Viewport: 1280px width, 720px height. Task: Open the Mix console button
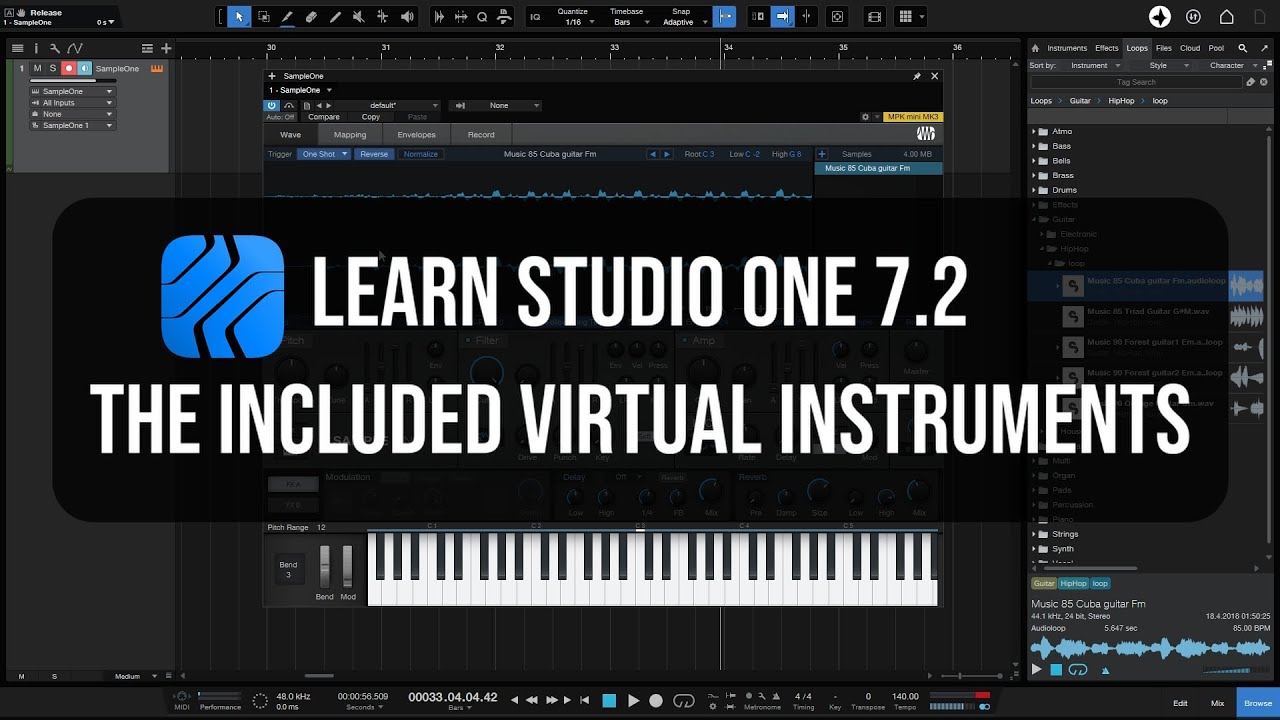1217,703
